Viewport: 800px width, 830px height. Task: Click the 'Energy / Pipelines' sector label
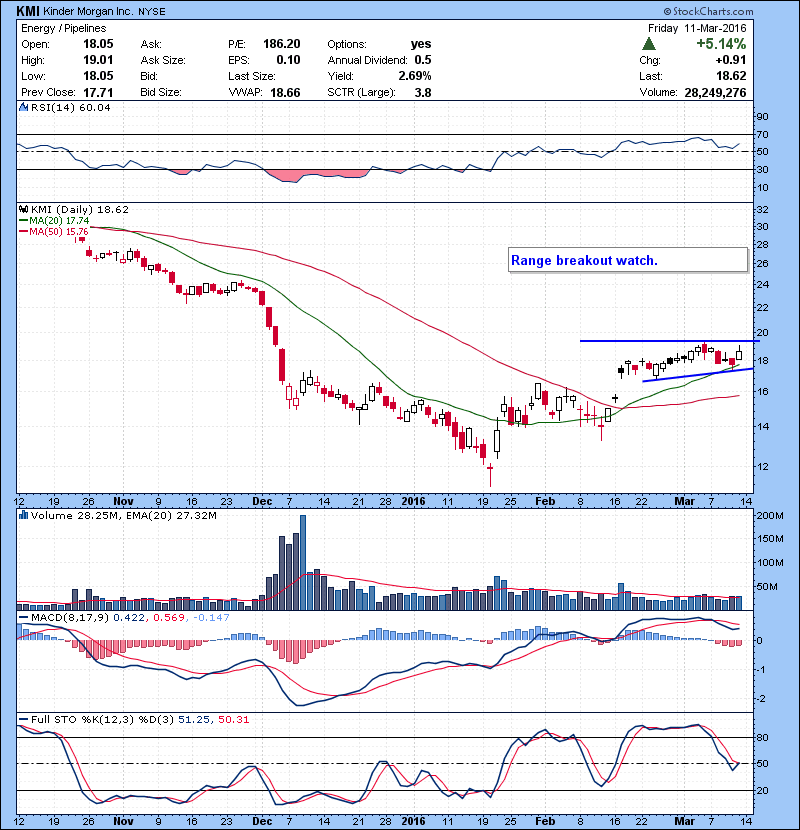(64, 28)
